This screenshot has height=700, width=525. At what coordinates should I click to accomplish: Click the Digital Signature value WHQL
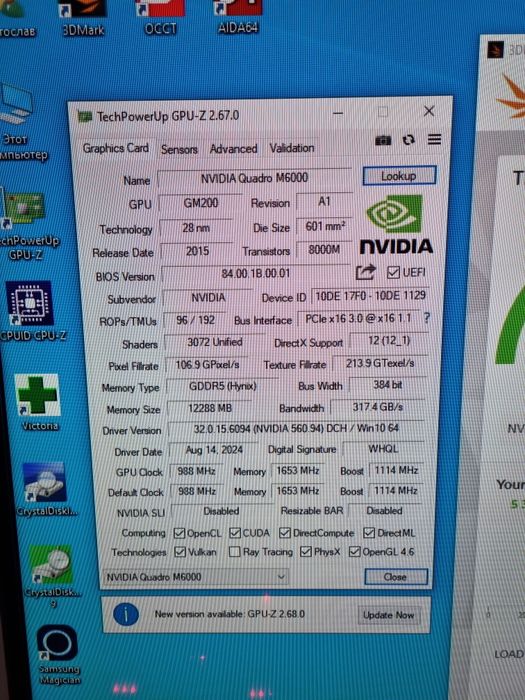(383, 449)
